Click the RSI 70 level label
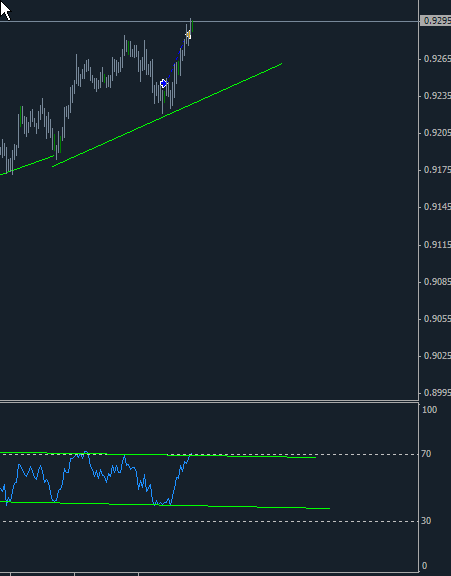 (x=426, y=454)
